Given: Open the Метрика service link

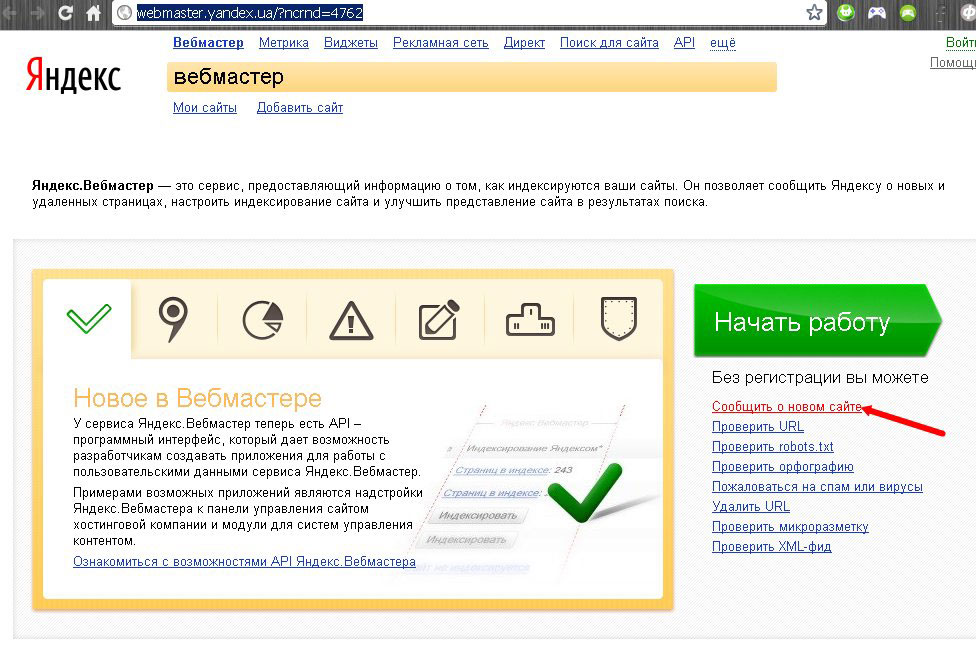Looking at the screenshot, I should [x=284, y=42].
